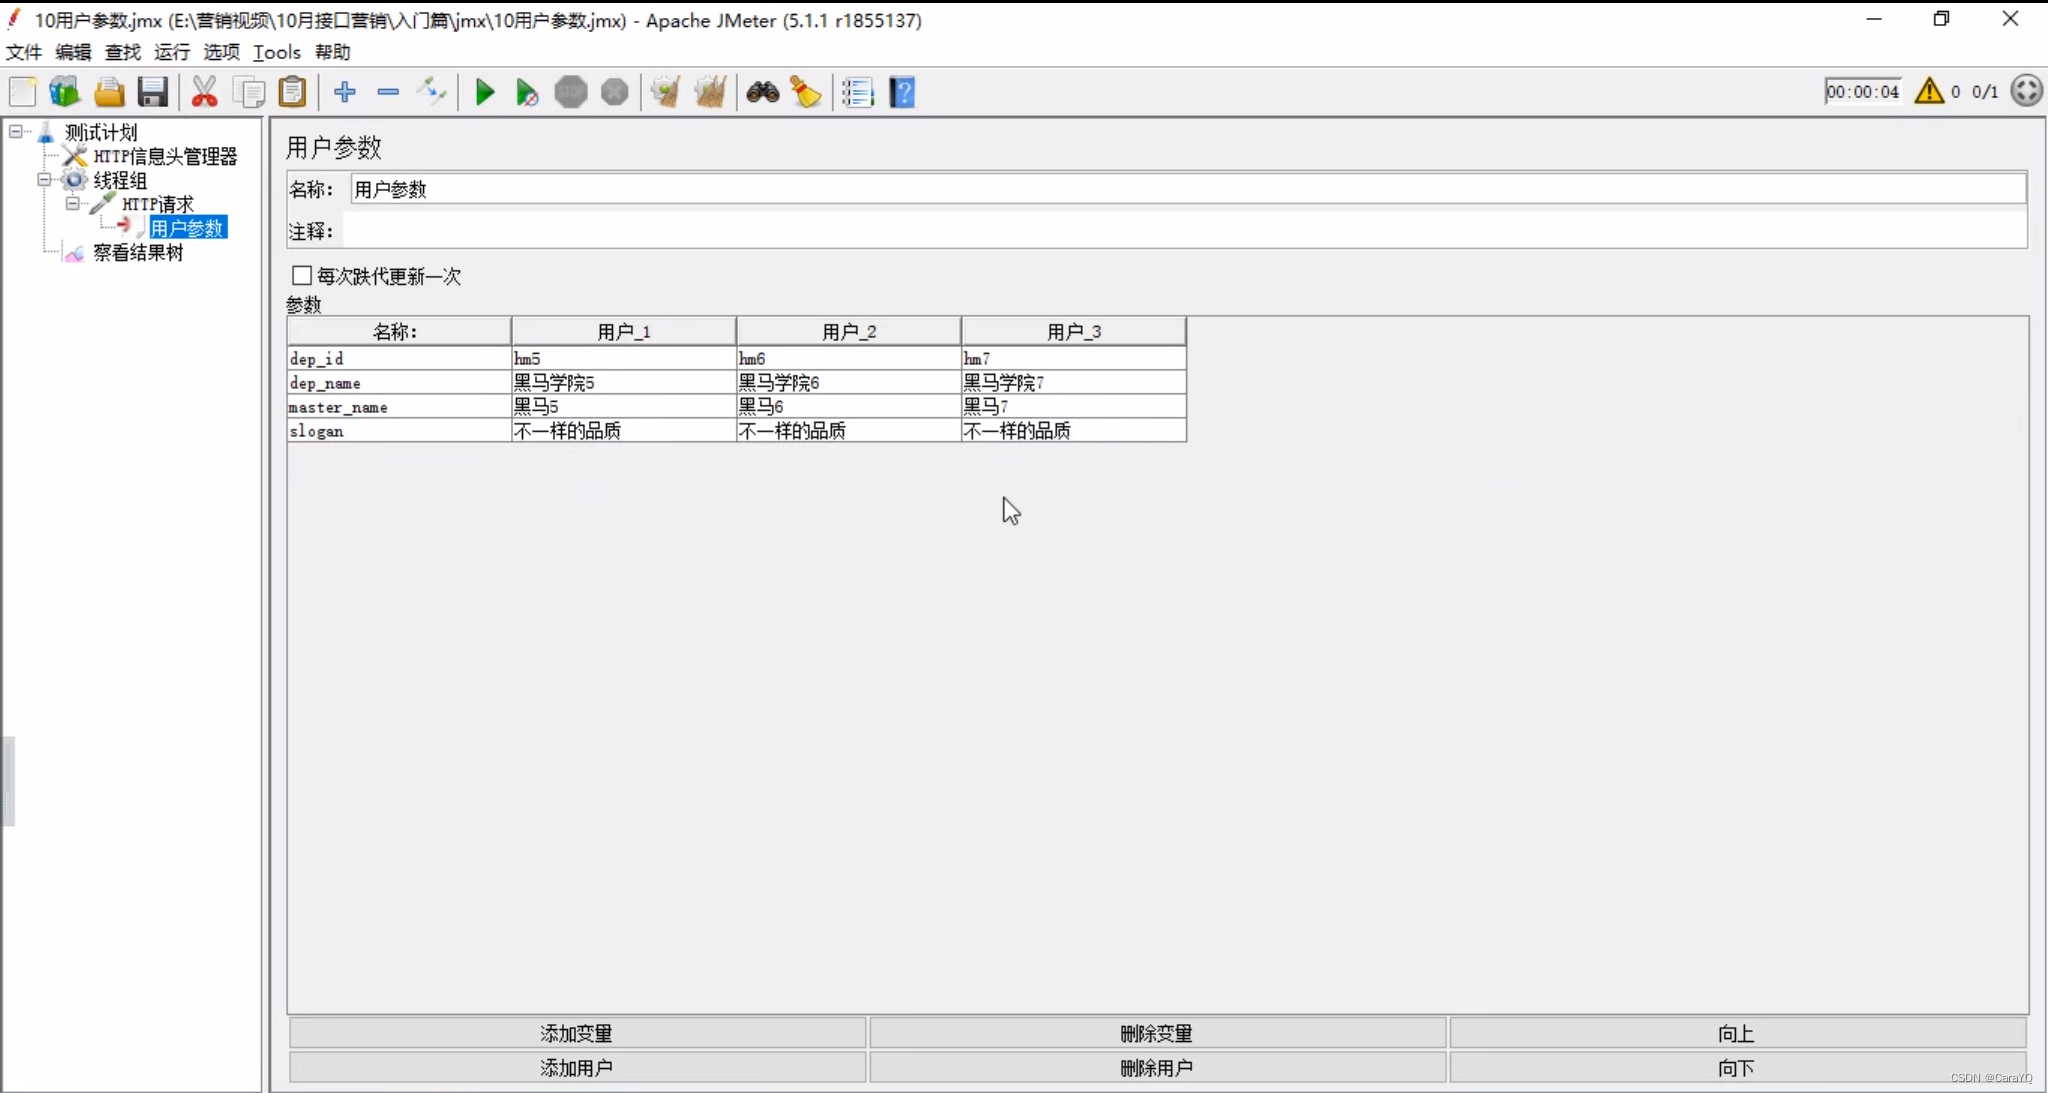
Task: Click the Clear broom icon
Action: click(x=666, y=92)
